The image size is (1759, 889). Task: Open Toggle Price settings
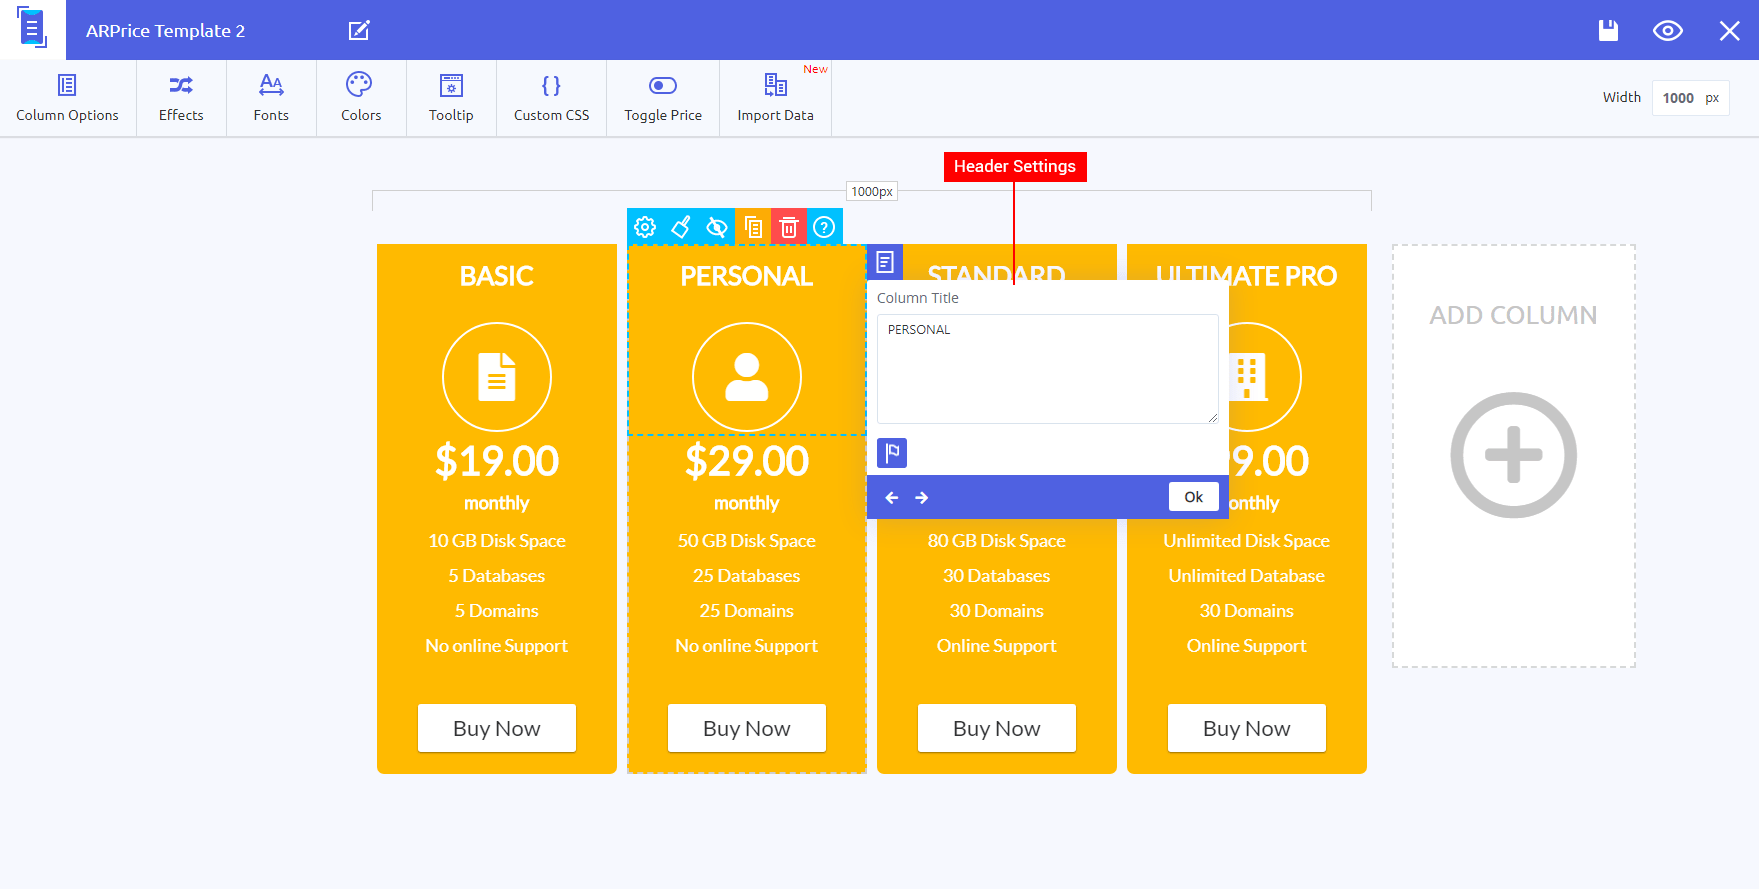tap(663, 98)
